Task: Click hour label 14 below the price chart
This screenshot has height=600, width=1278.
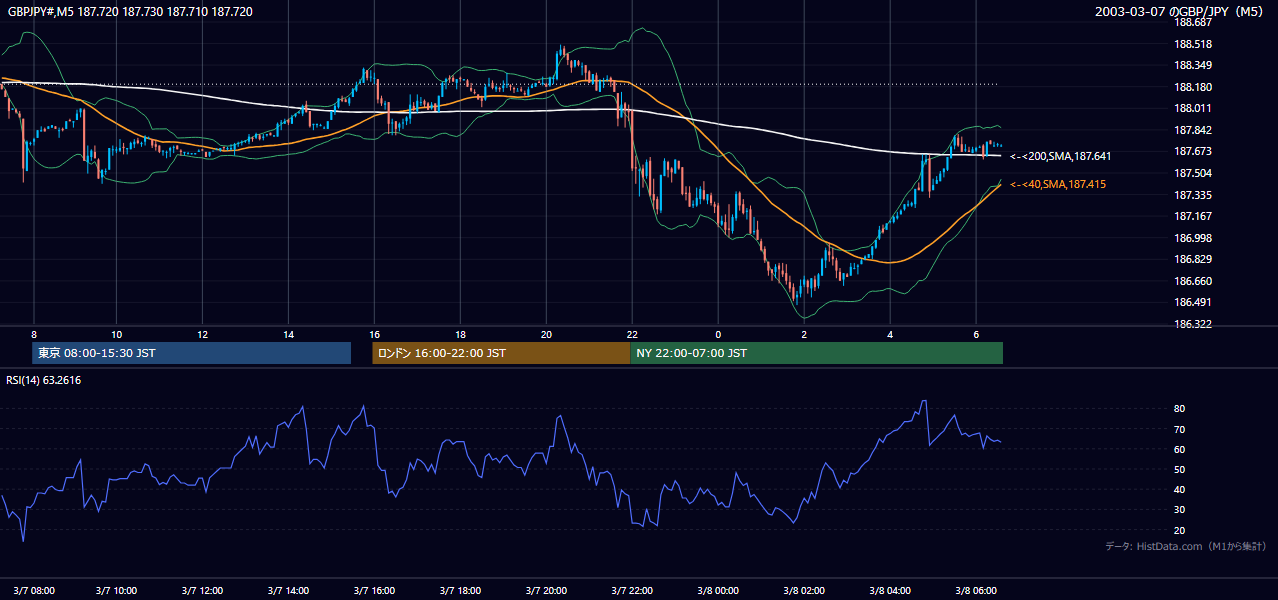Action: point(288,334)
